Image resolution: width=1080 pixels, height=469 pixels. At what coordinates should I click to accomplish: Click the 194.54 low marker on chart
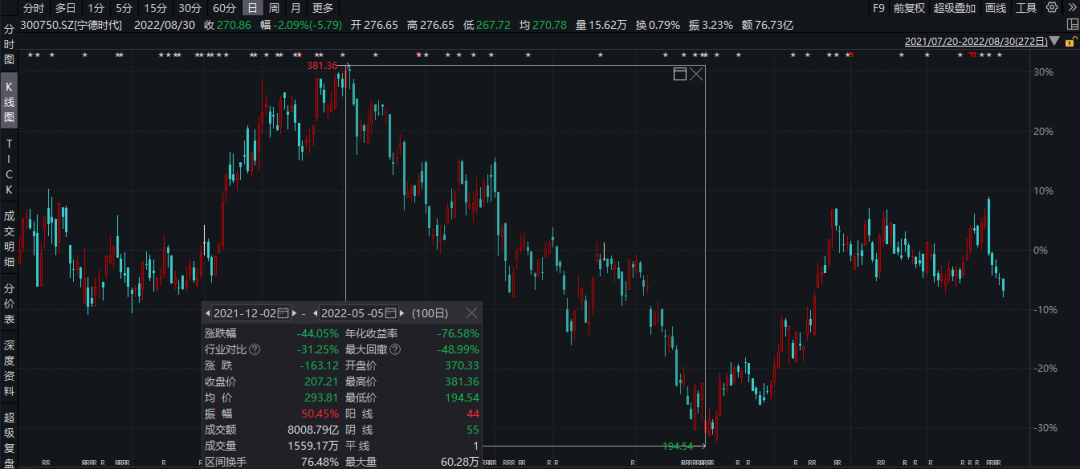(677, 446)
